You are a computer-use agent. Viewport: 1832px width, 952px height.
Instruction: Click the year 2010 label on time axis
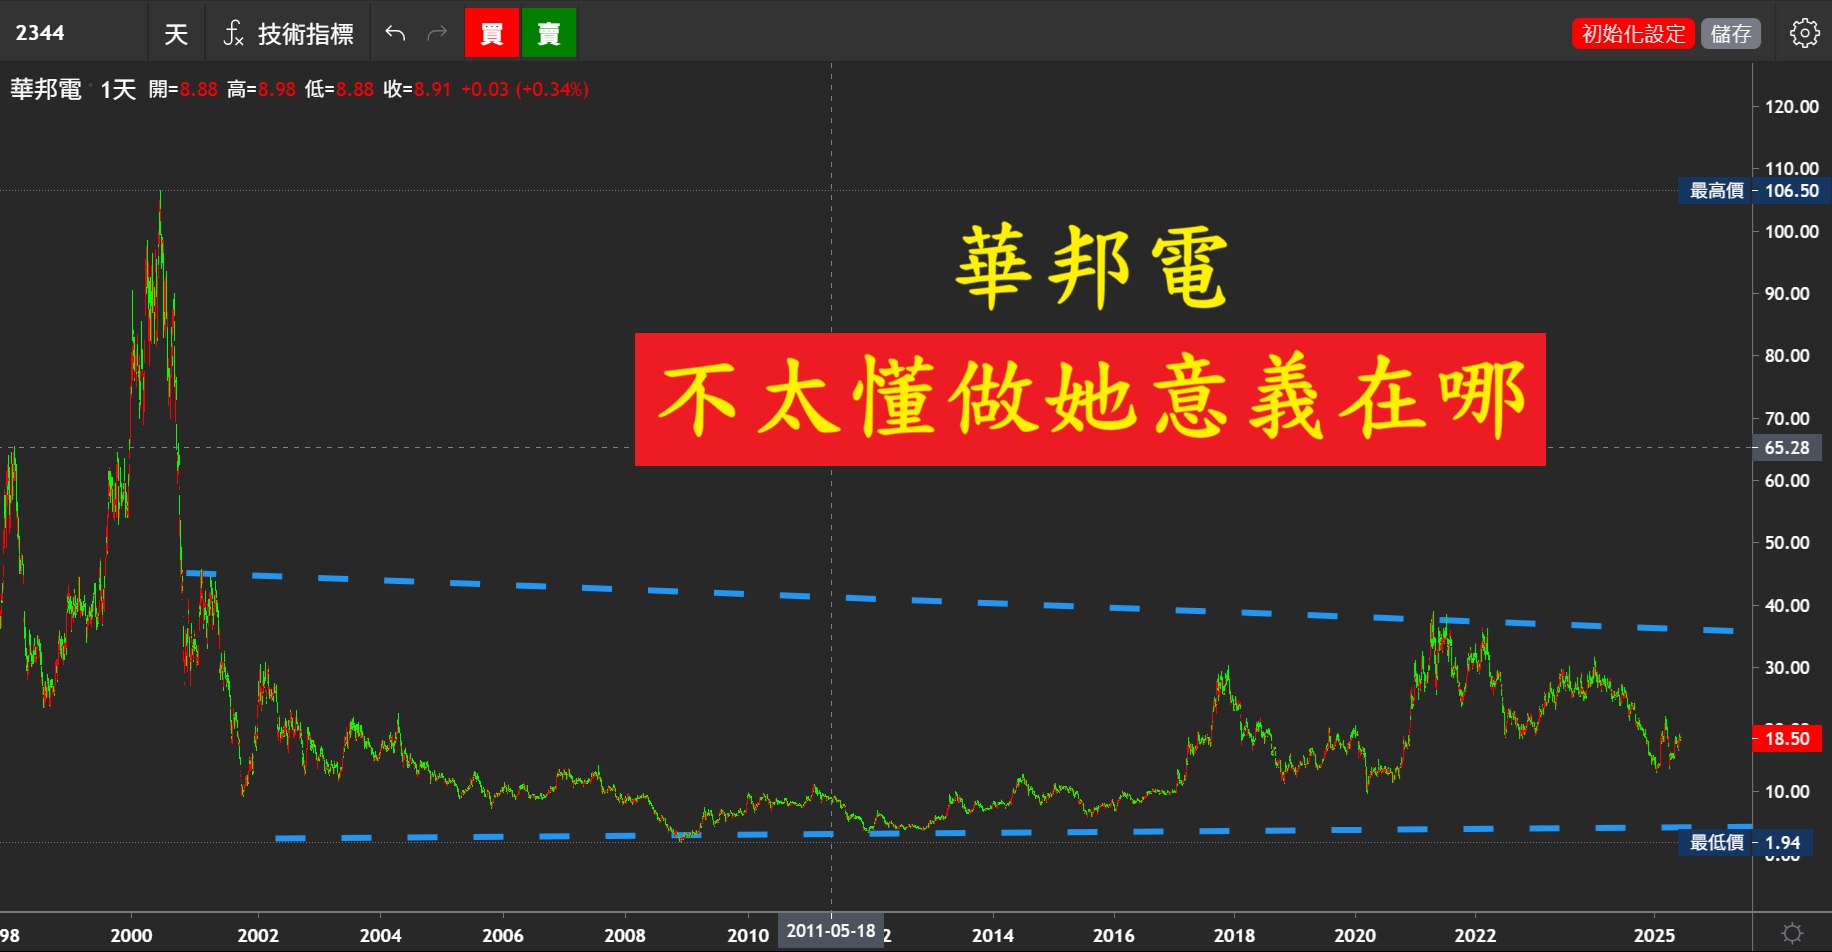pos(748,936)
